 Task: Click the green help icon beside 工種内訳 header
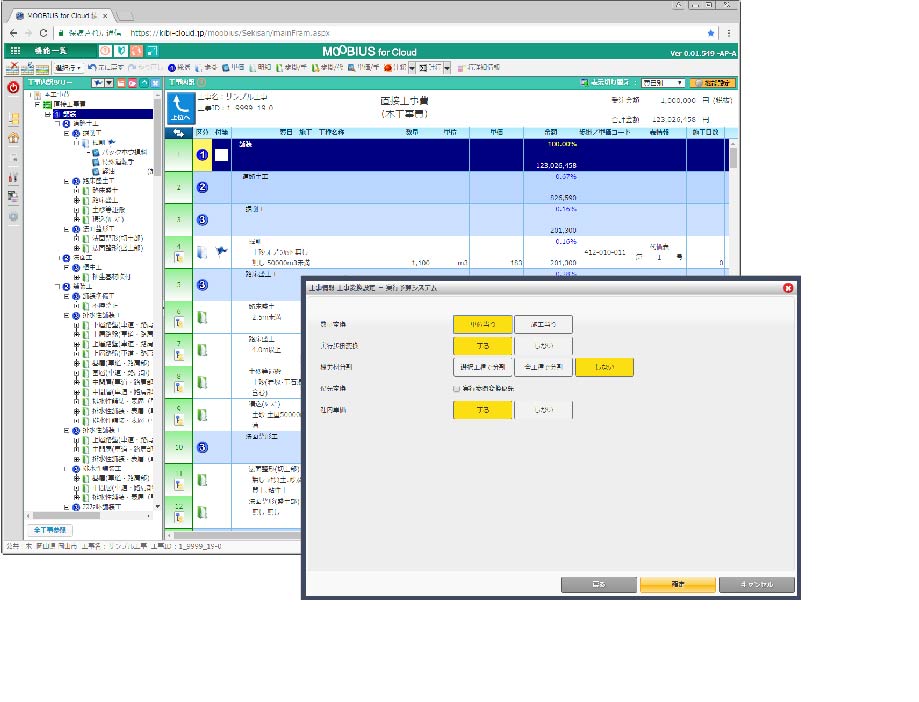[202, 82]
